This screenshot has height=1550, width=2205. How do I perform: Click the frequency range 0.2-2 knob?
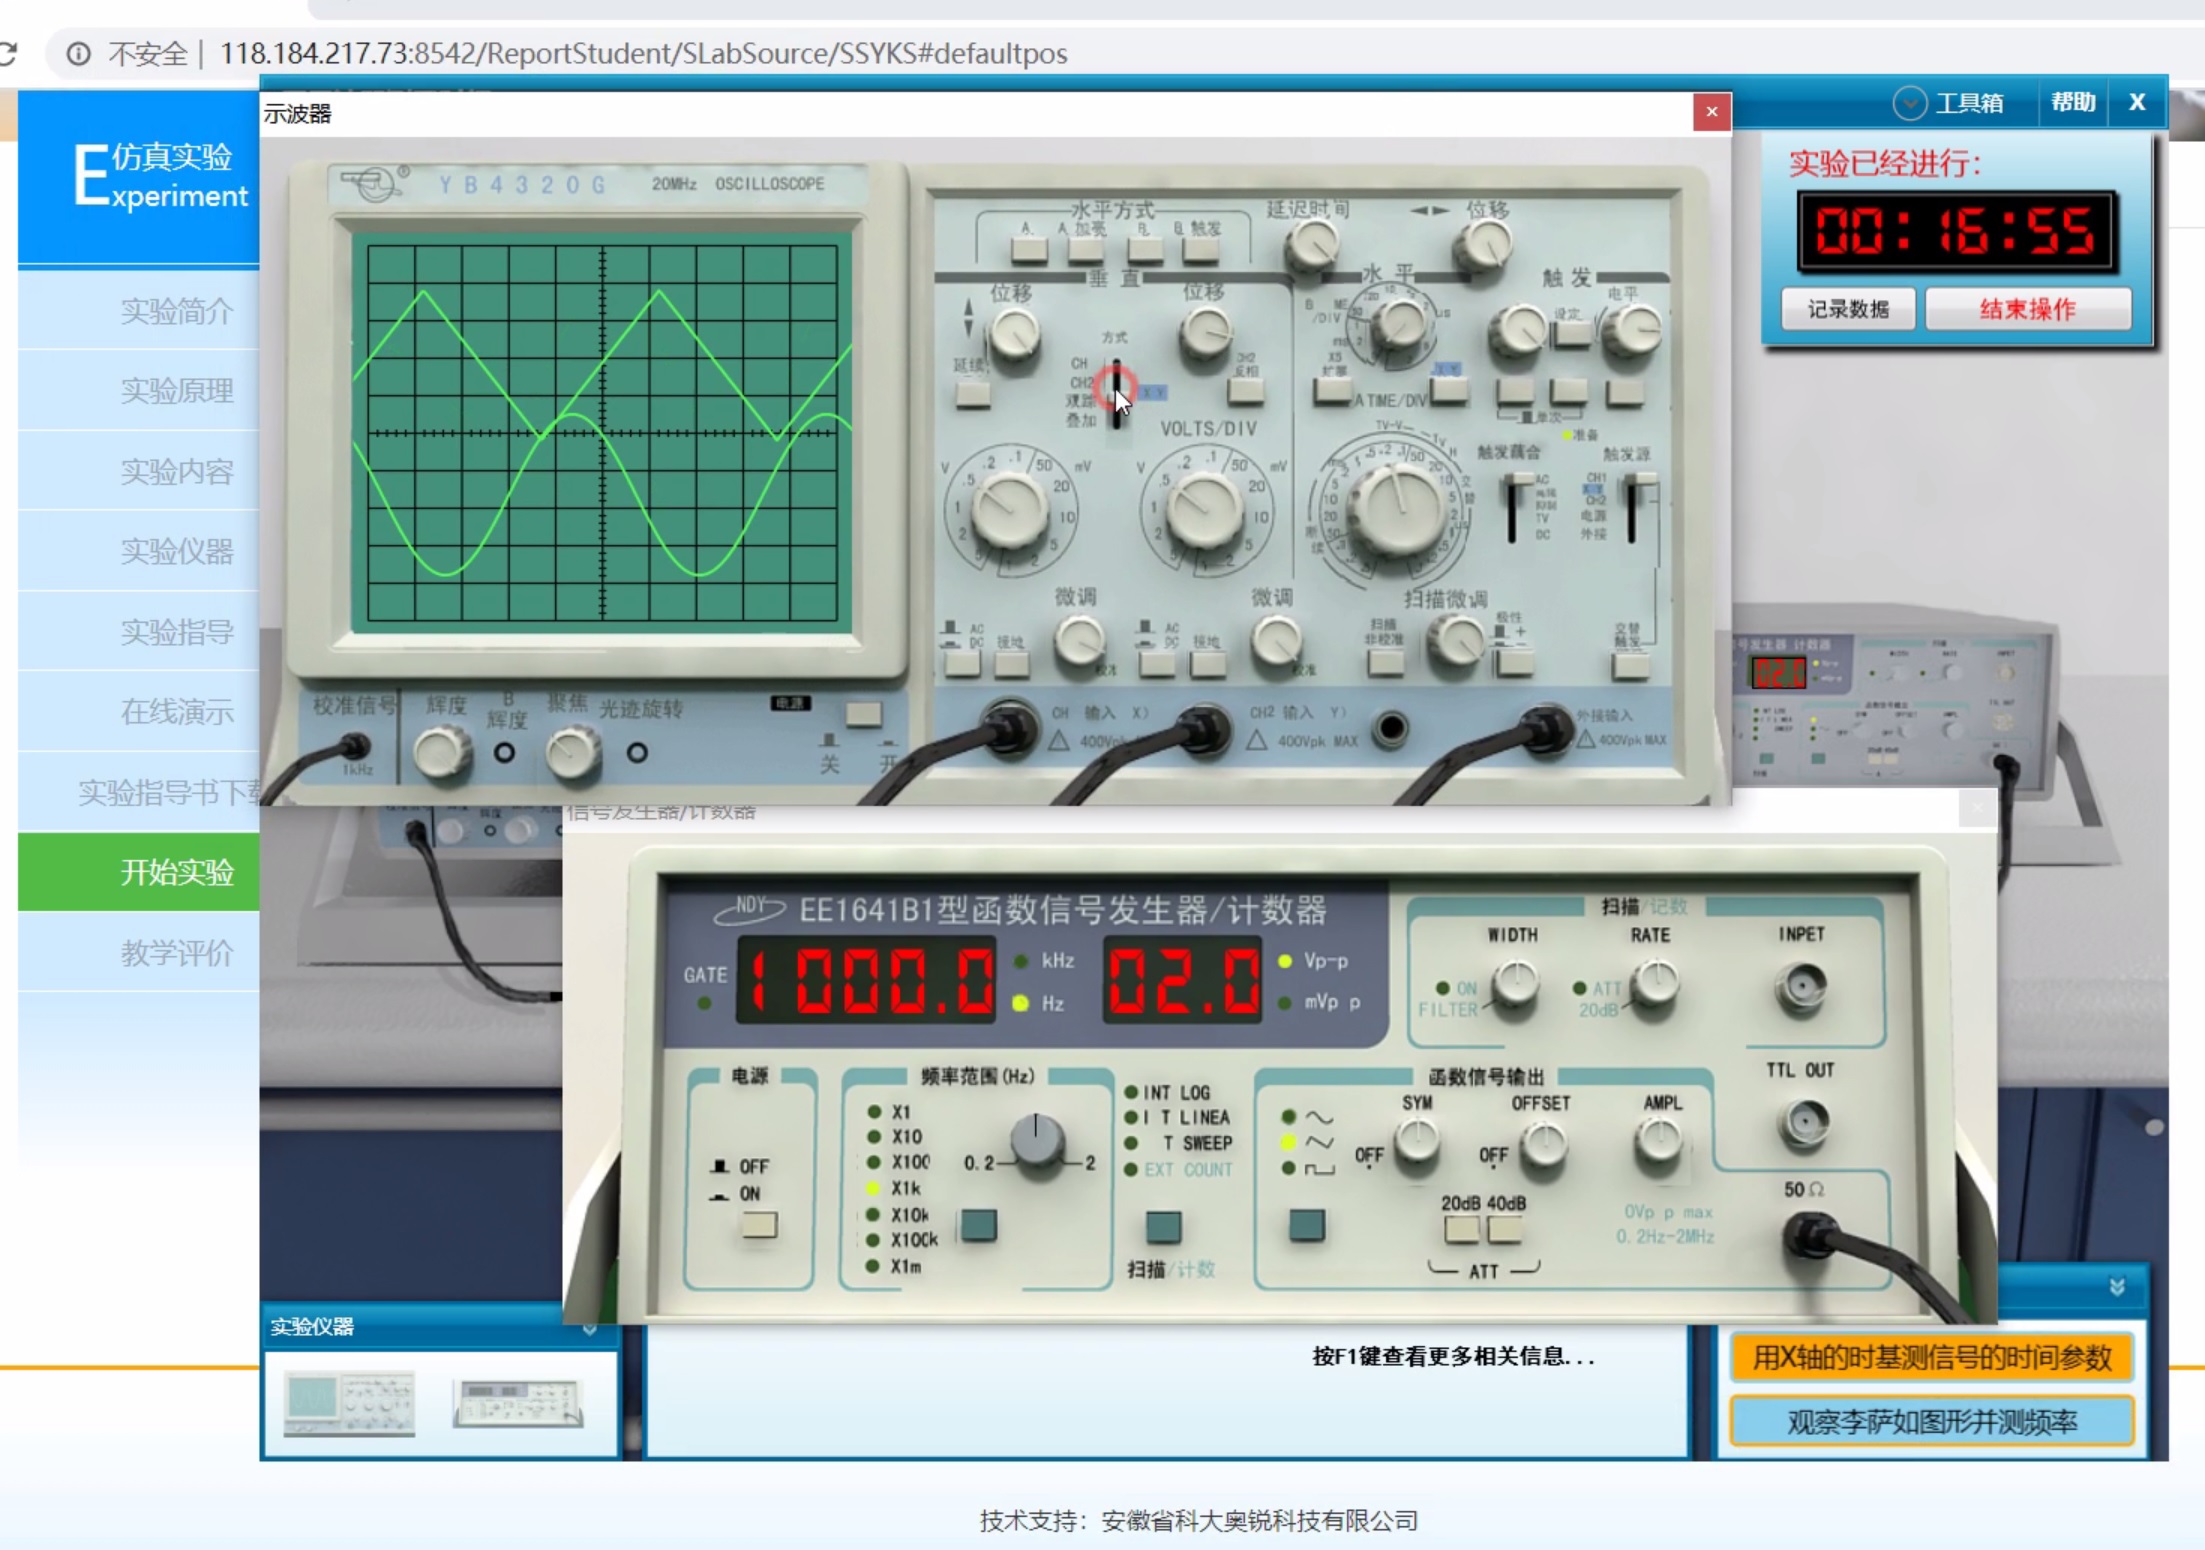(x=1036, y=1144)
